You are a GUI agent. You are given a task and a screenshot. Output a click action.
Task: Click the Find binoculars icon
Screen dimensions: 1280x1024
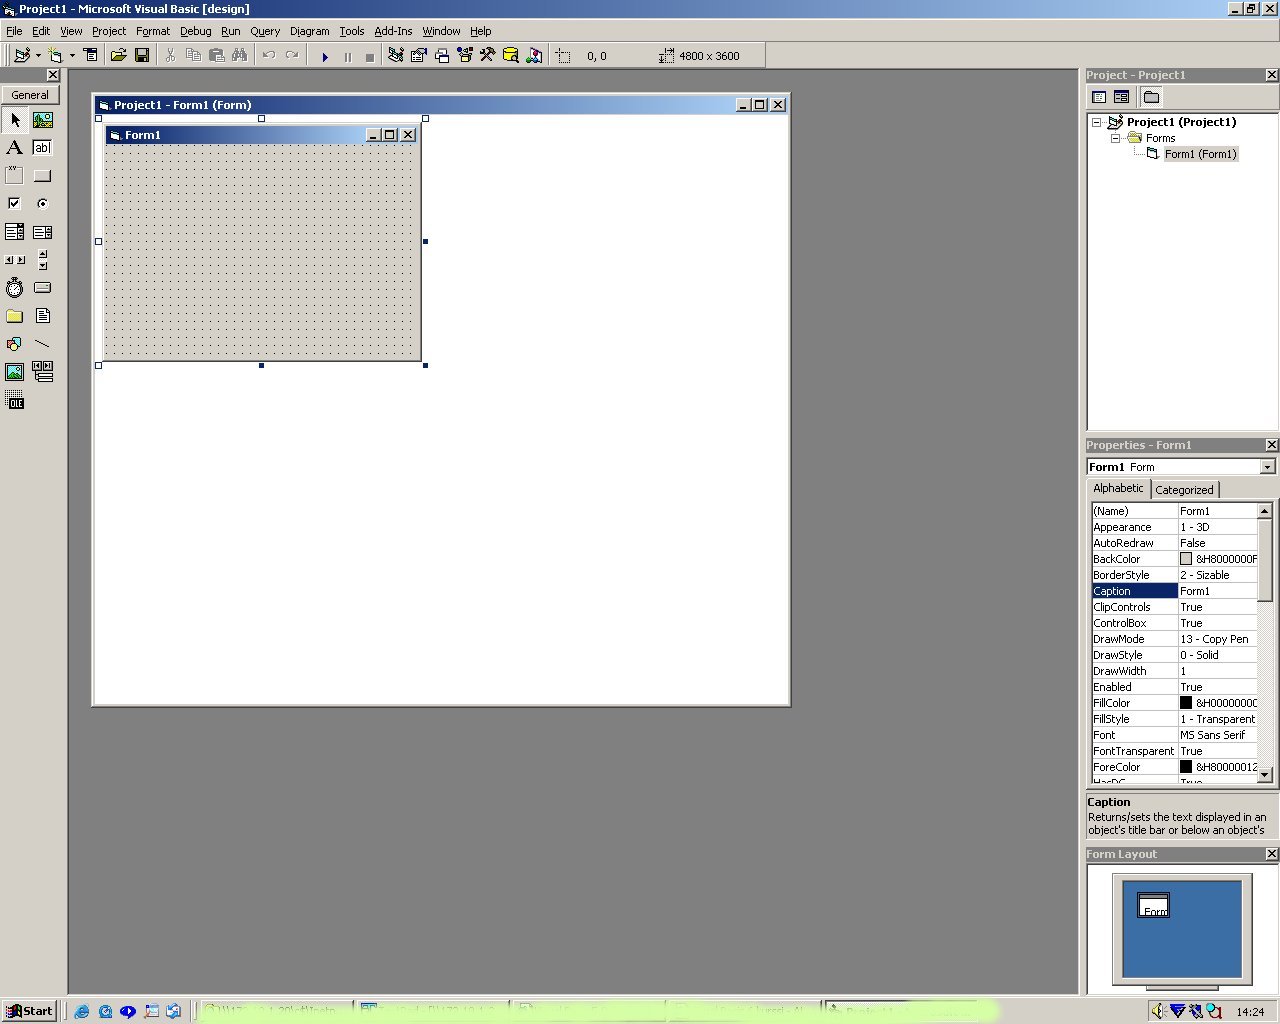pyautogui.click(x=239, y=56)
